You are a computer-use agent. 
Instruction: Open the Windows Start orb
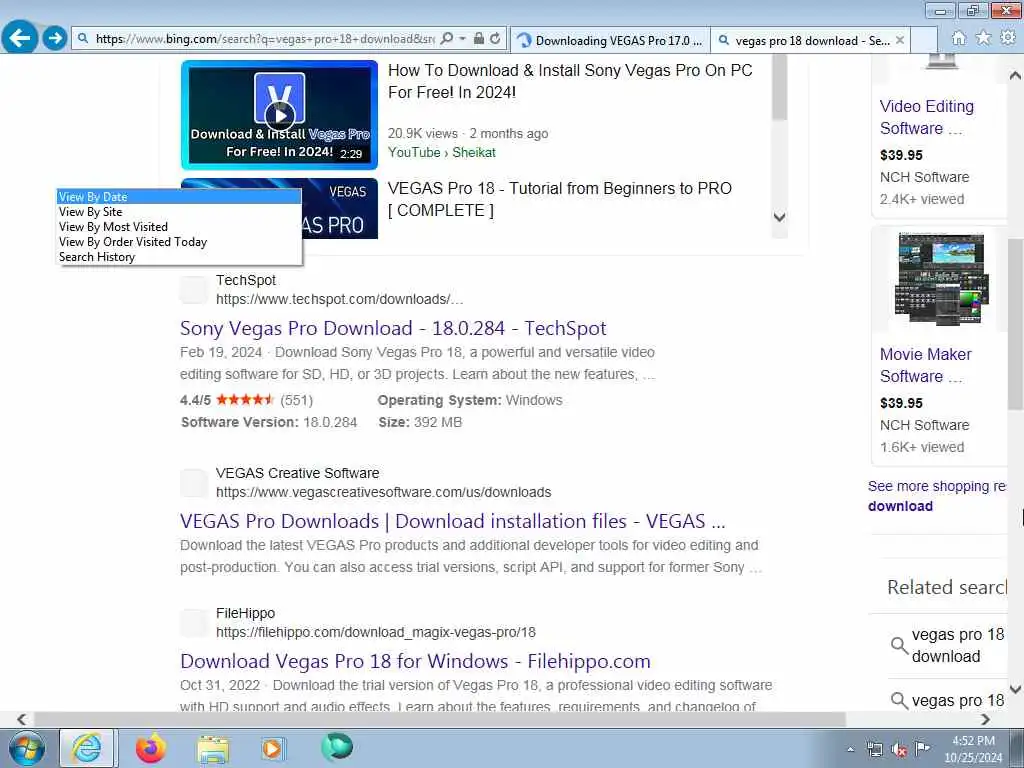[27, 748]
